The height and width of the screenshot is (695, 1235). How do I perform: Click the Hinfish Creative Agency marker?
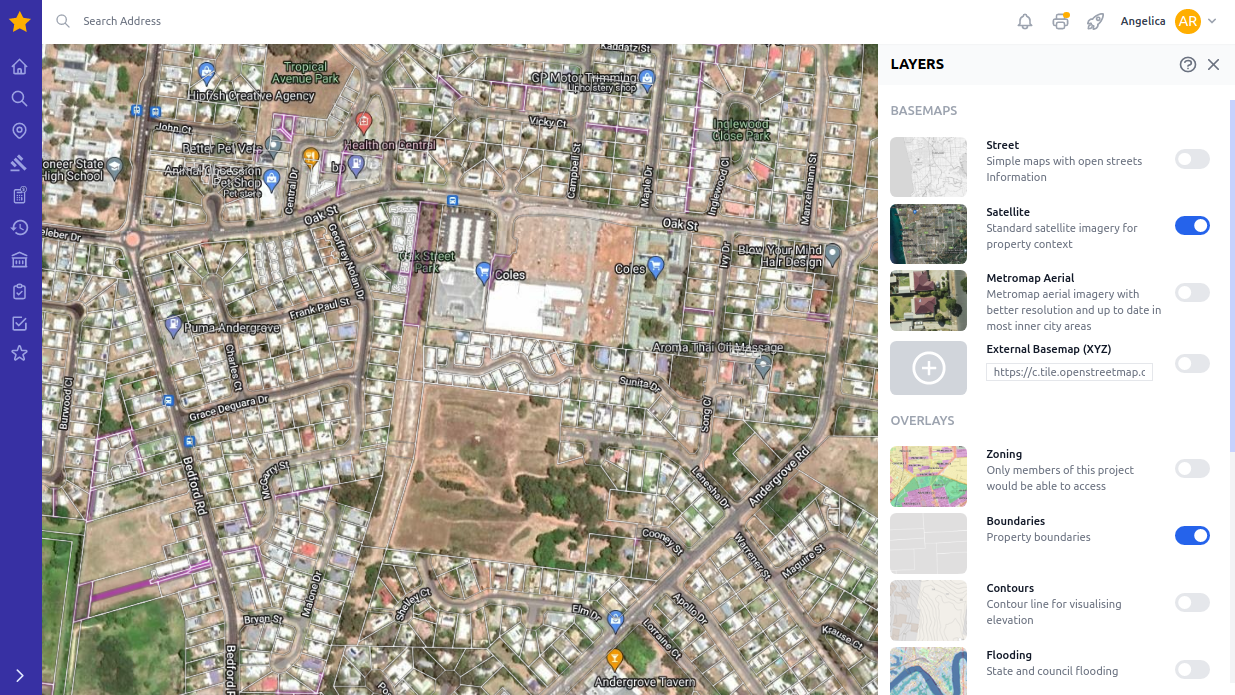[x=207, y=72]
